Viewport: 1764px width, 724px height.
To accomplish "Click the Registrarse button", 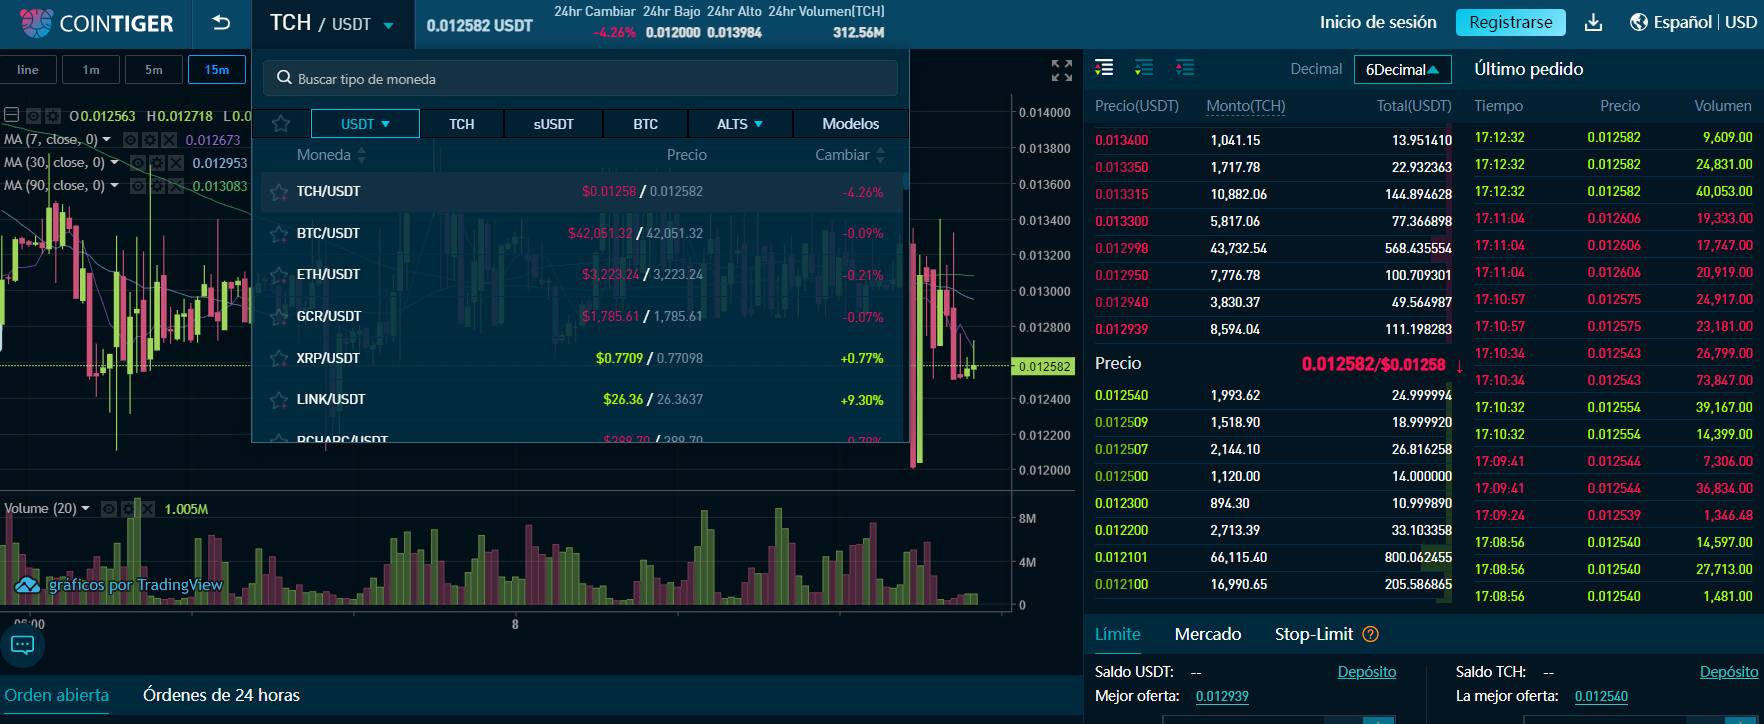I will [1511, 22].
